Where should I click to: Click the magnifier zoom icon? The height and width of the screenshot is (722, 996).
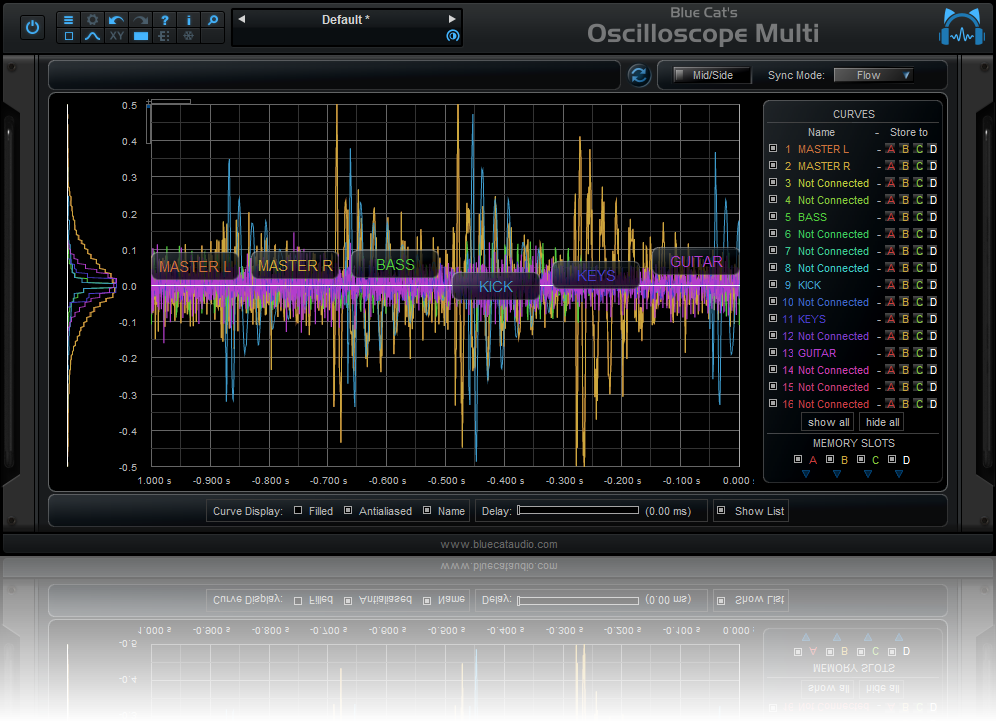pos(212,19)
